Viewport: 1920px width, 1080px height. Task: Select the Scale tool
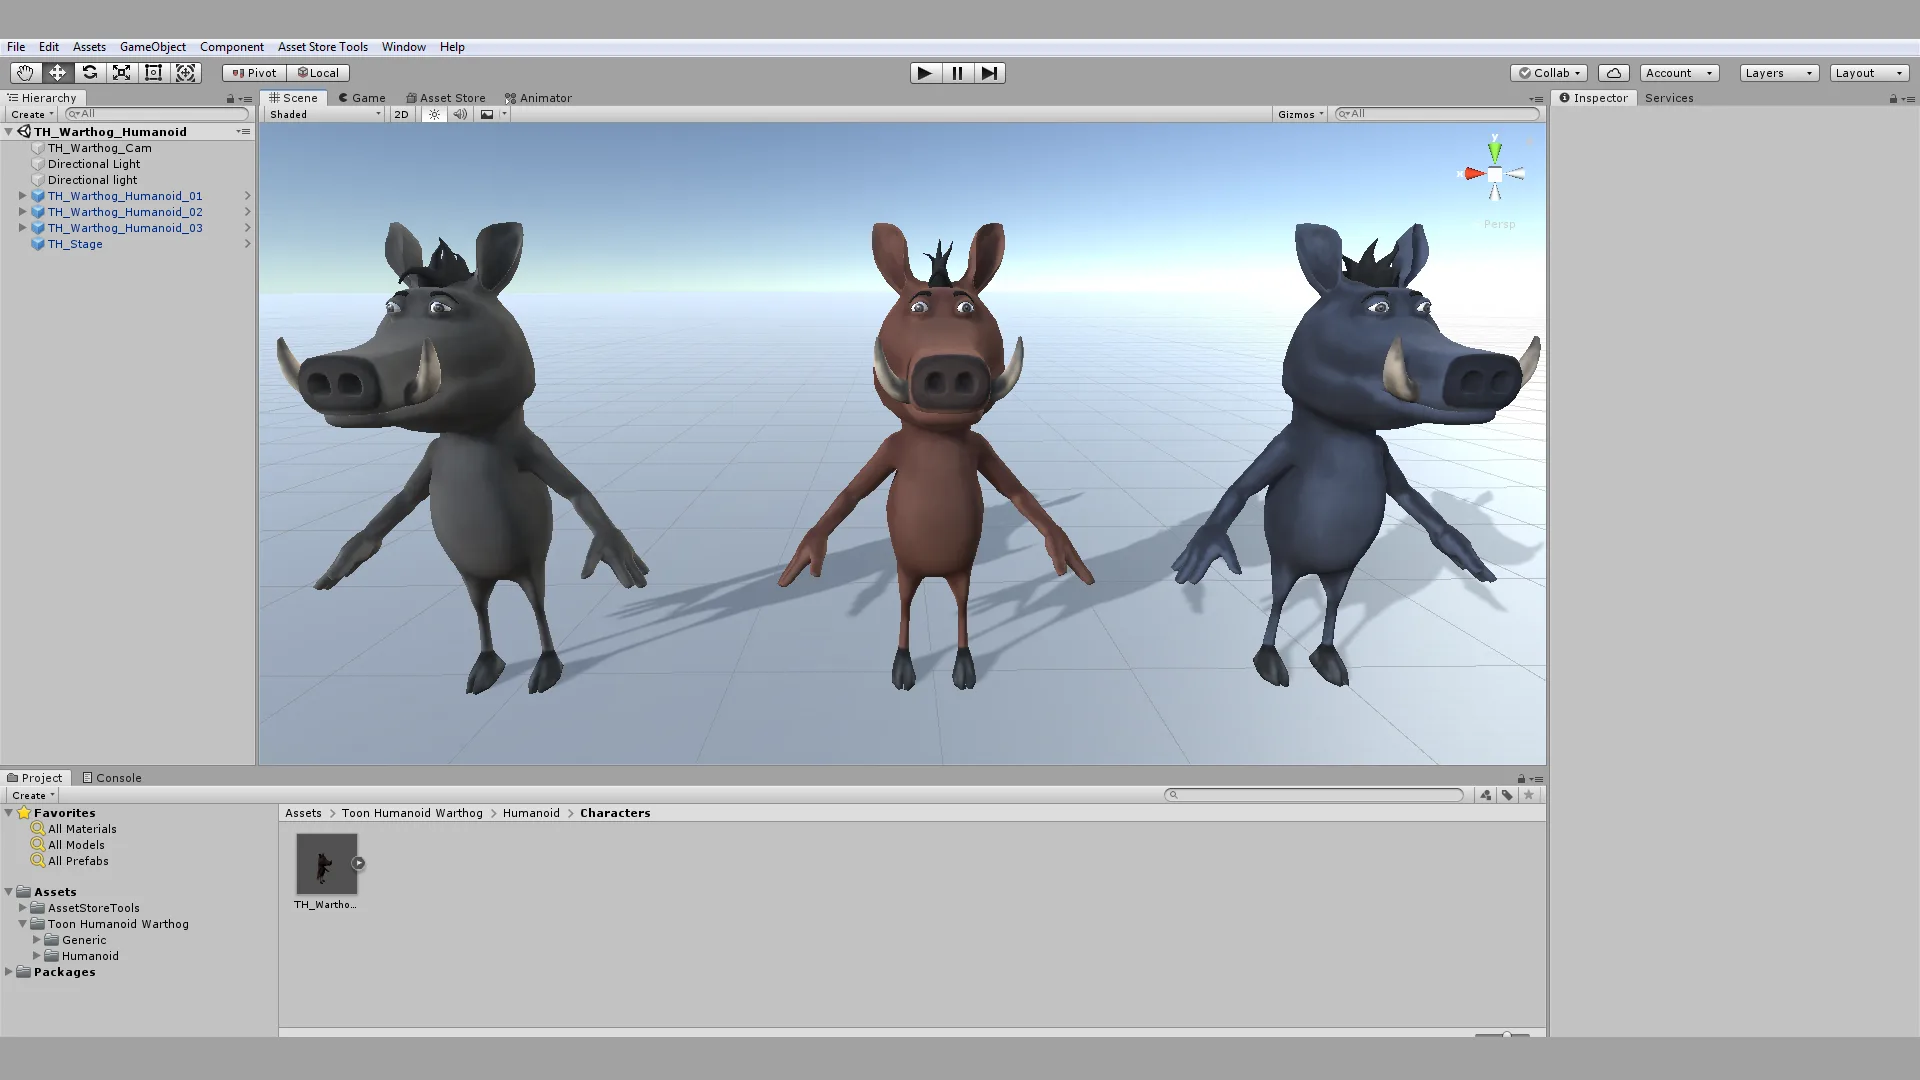[121, 73]
